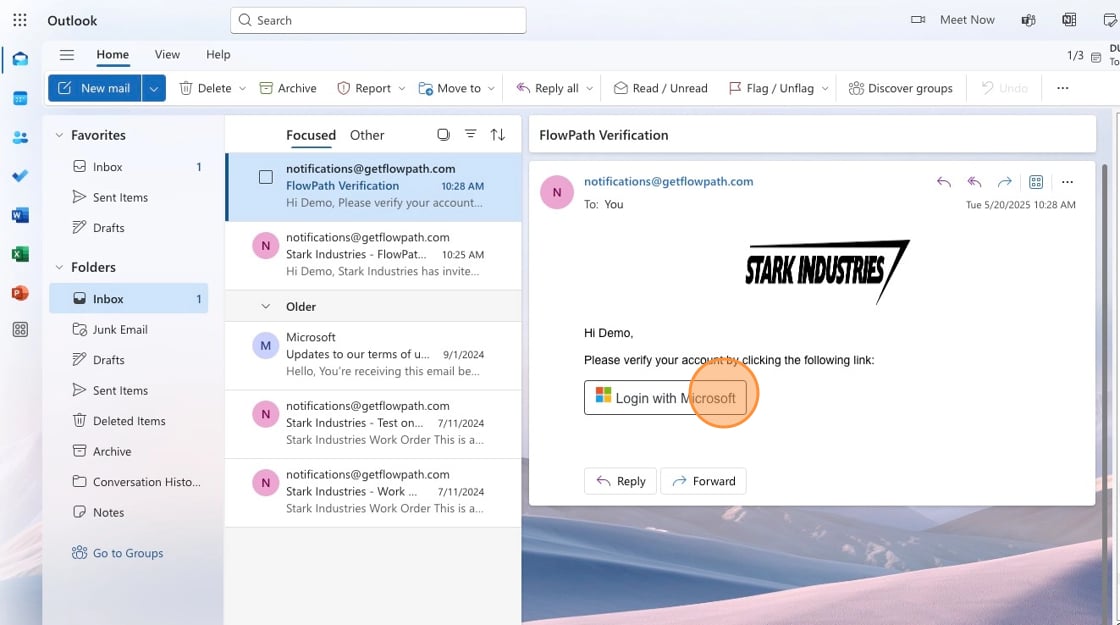1120x625 pixels.
Task: Click the Teams icon in header
Action: pos(1029,20)
